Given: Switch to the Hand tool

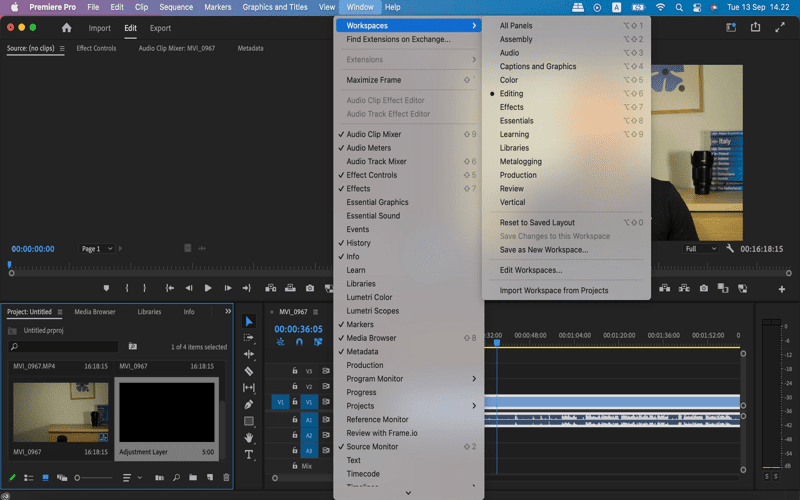Looking at the screenshot, I should (249, 438).
